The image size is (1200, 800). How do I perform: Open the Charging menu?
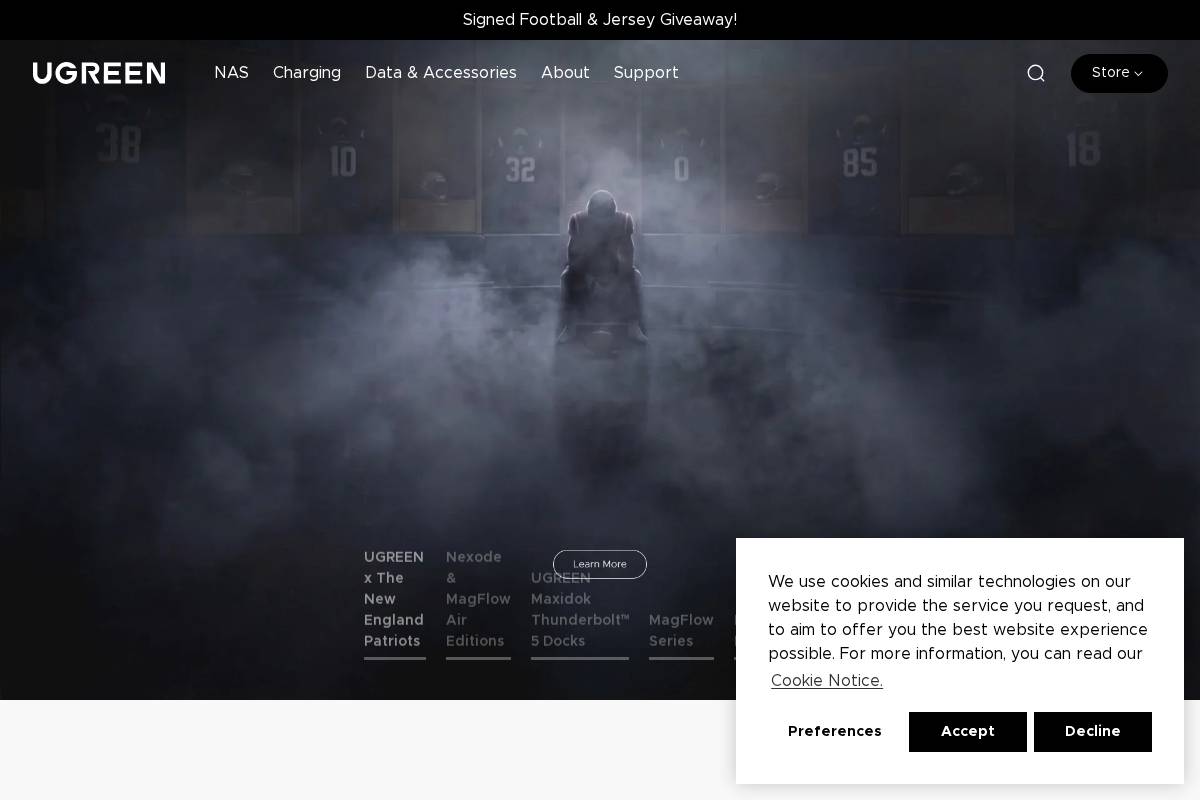coord(307,73)
